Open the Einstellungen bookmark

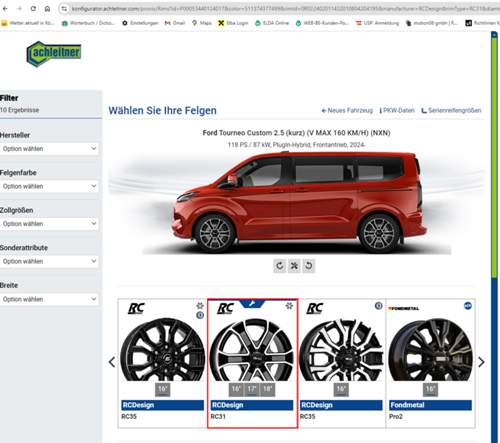[140, 23]
